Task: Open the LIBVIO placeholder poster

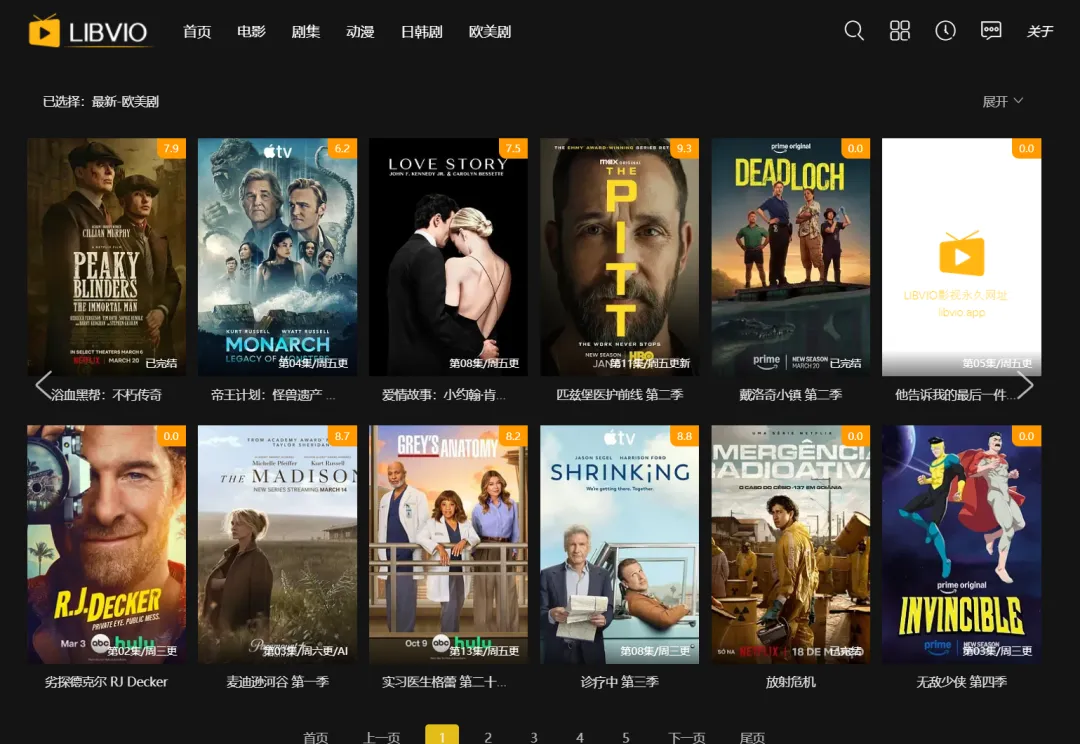Action: (962, 257)
